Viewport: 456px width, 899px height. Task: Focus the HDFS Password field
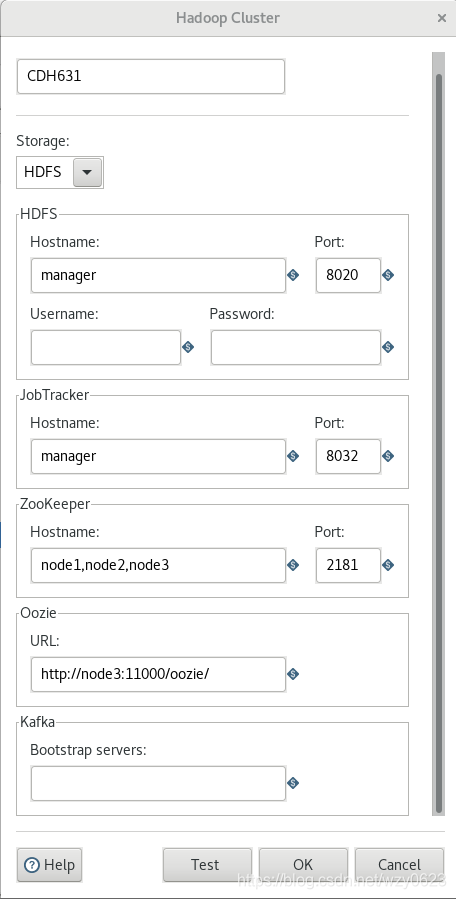296,347
